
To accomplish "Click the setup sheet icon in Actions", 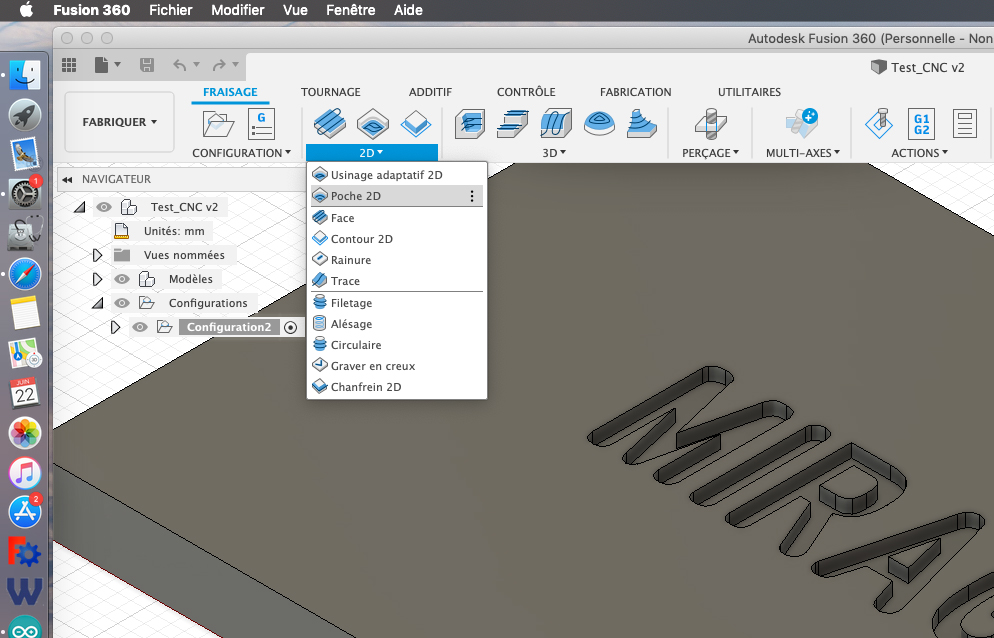I will [964, 123].
